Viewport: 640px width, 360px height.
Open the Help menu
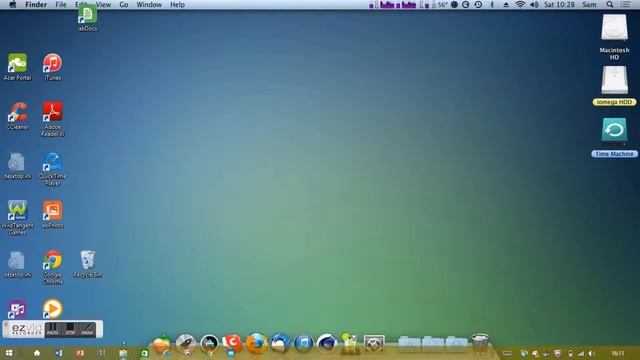coord(177,4)
